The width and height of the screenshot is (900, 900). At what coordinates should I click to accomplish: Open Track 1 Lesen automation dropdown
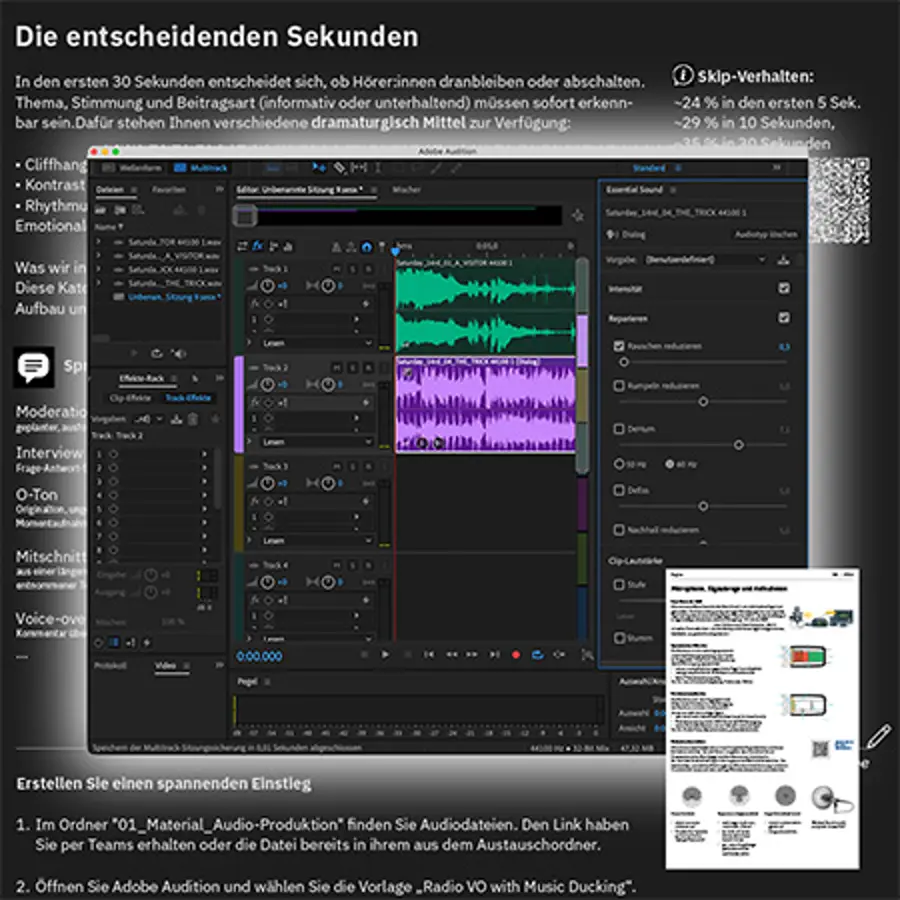tap(317, 343)
